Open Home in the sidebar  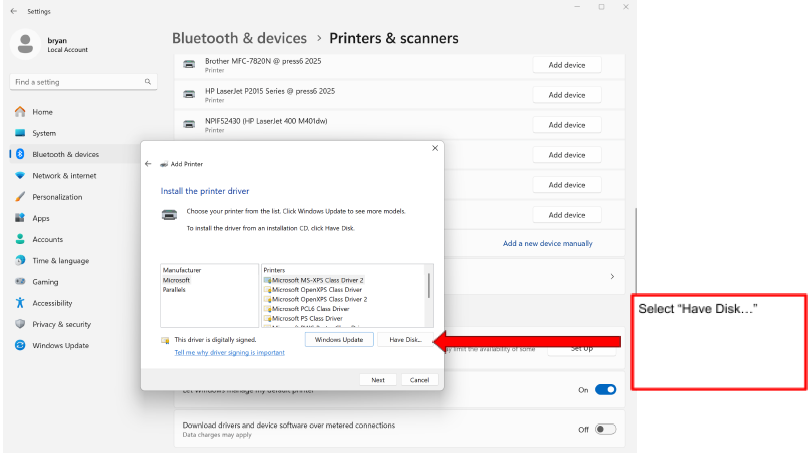(42, 112)
